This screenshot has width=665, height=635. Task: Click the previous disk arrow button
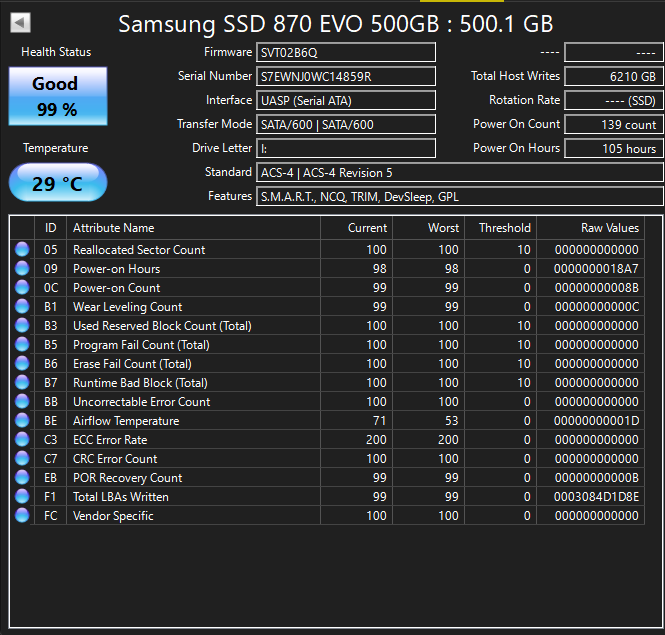20,23
